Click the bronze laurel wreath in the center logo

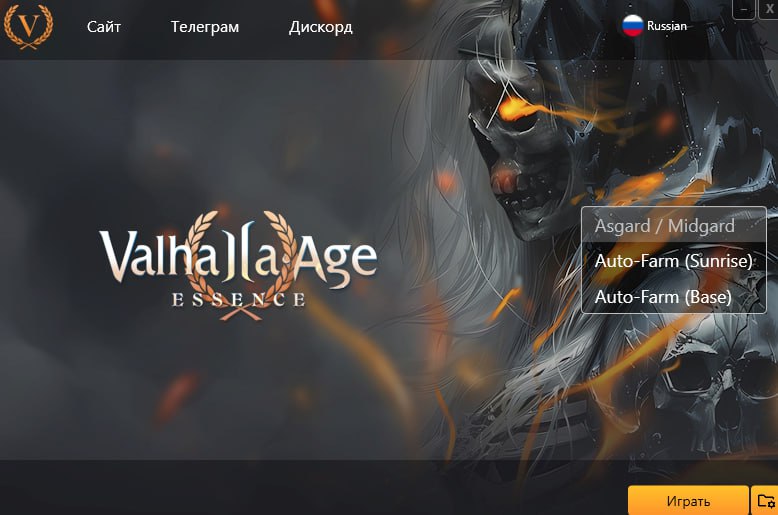click(241, 265)
